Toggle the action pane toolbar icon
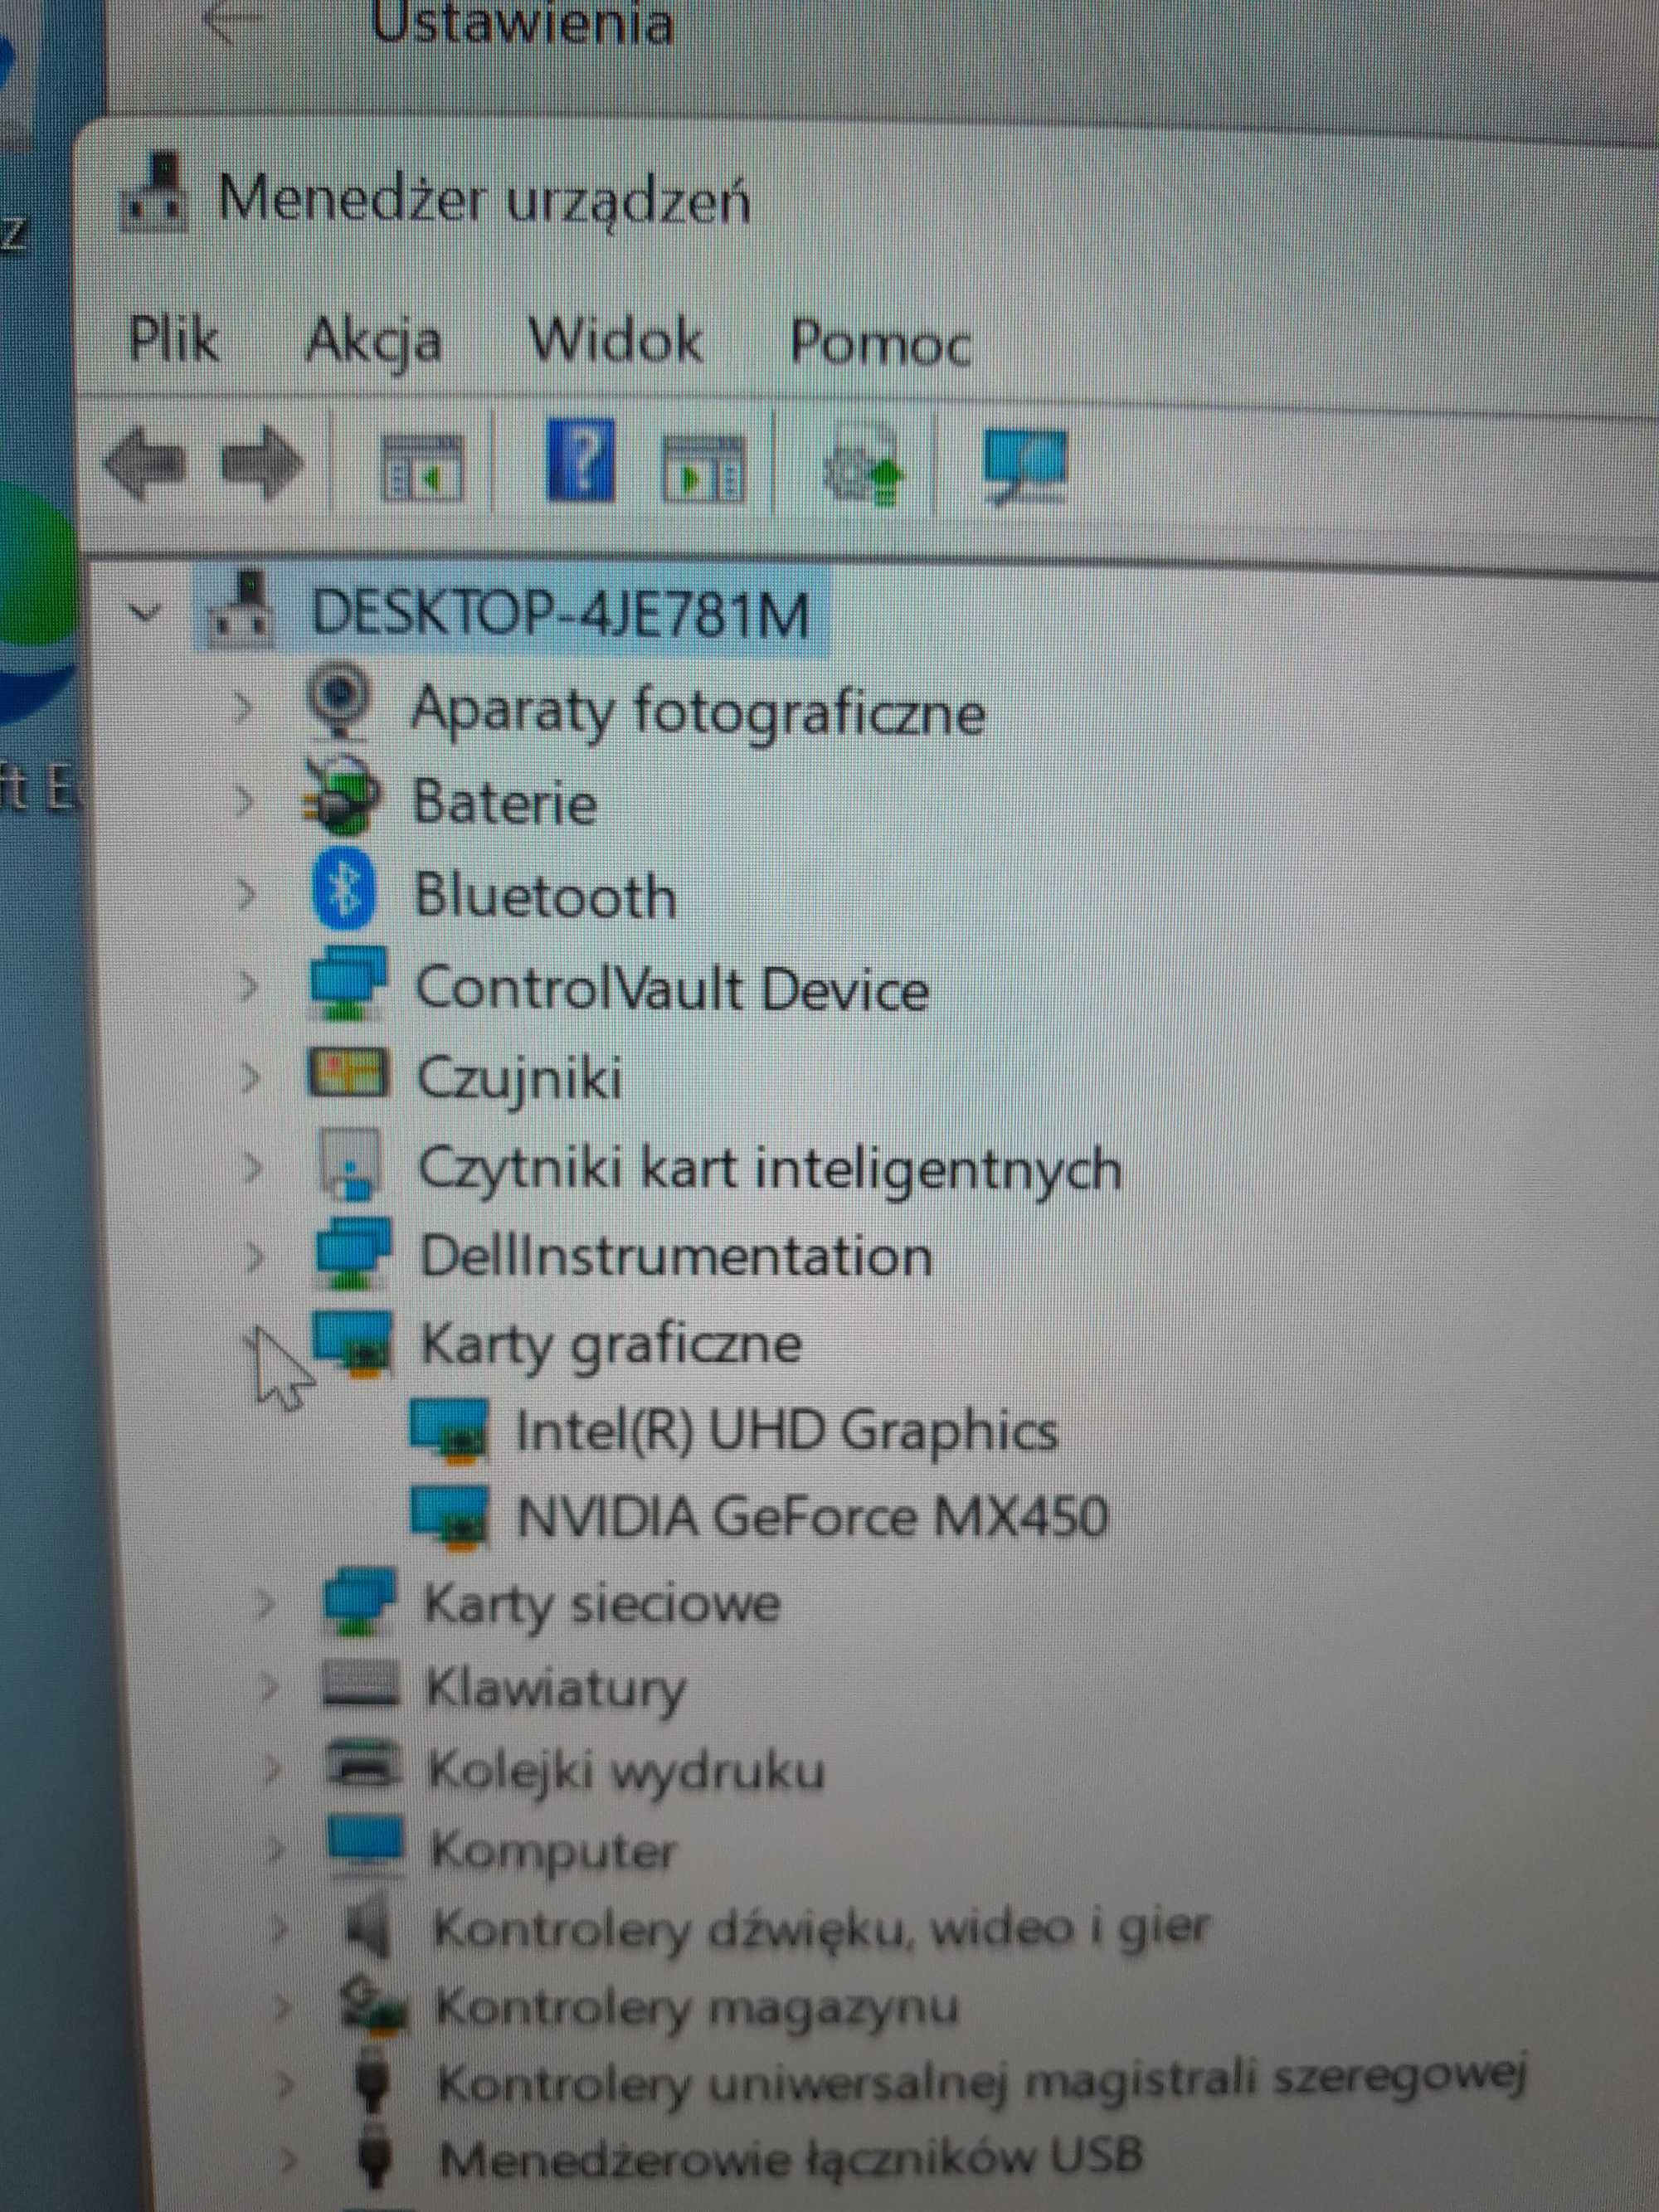 pyautogui.click(x=703, y=467)
